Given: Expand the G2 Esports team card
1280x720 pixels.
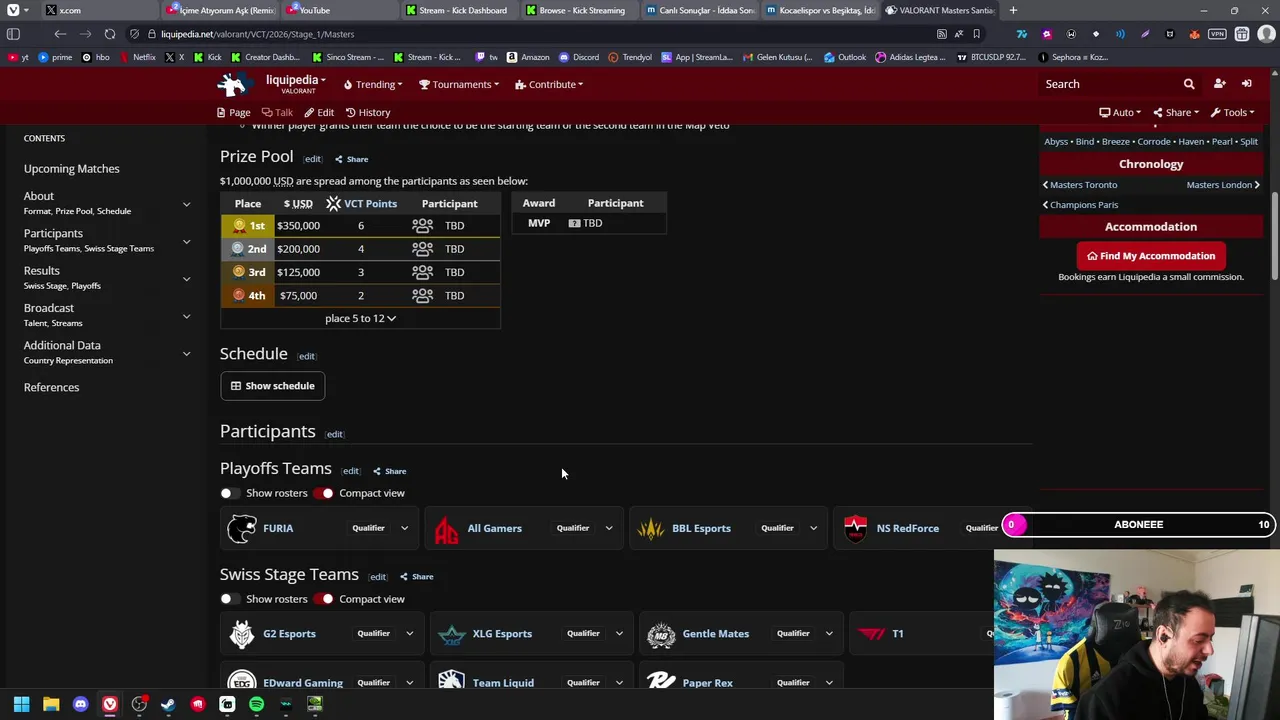Looking at the screenshot, I should click(x=409, y=634).
